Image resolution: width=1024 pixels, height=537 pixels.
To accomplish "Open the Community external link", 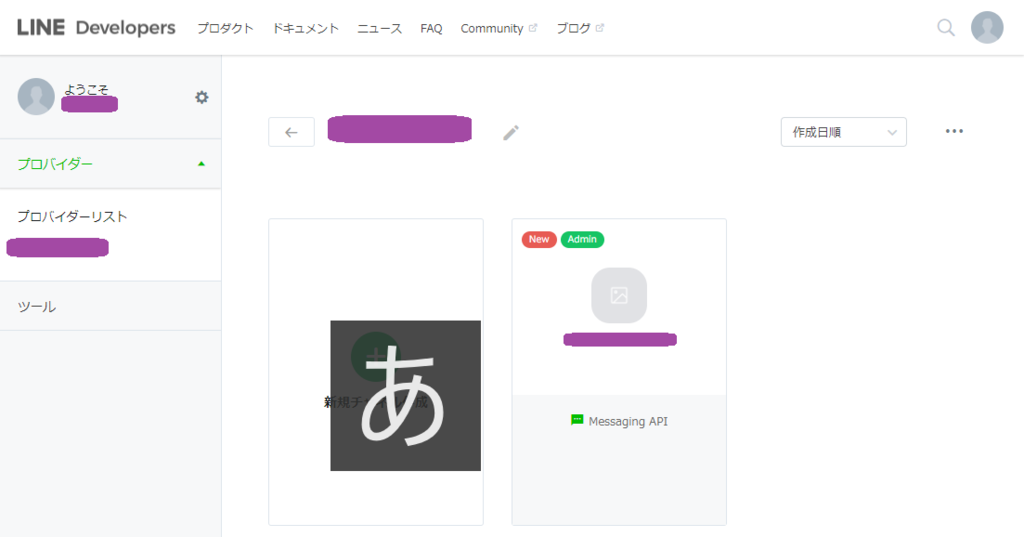I will point(498,28).
